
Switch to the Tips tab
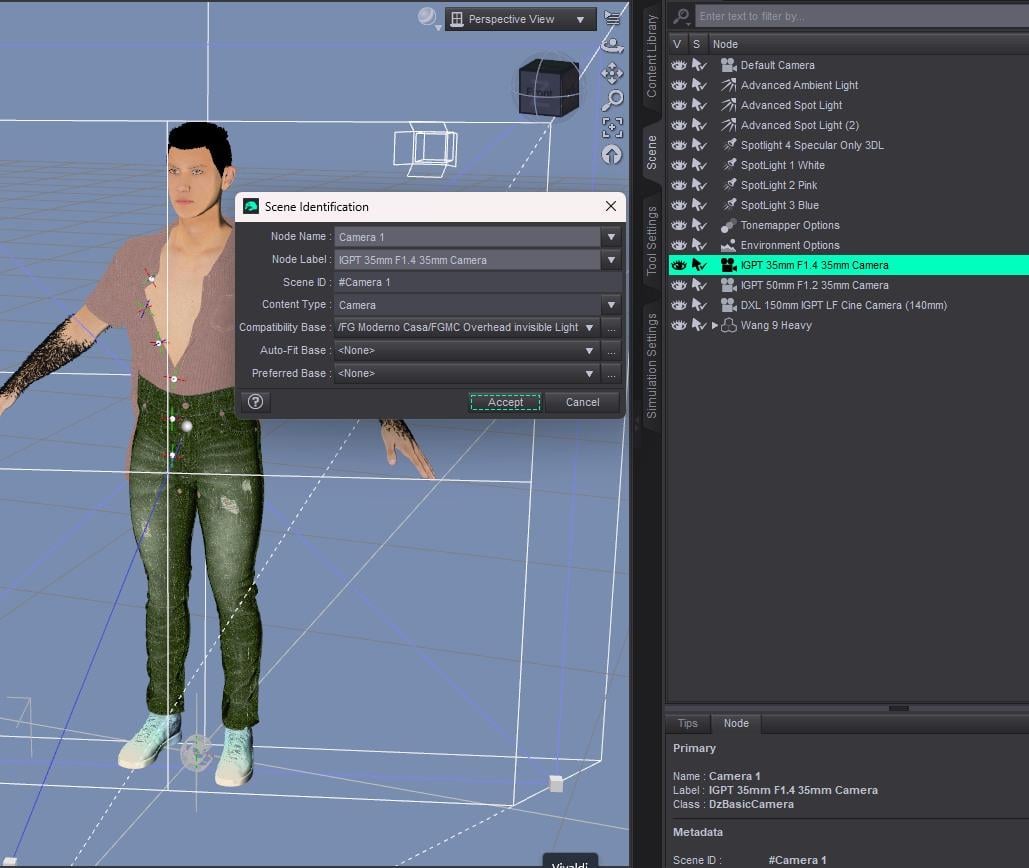tap(688, 723)
